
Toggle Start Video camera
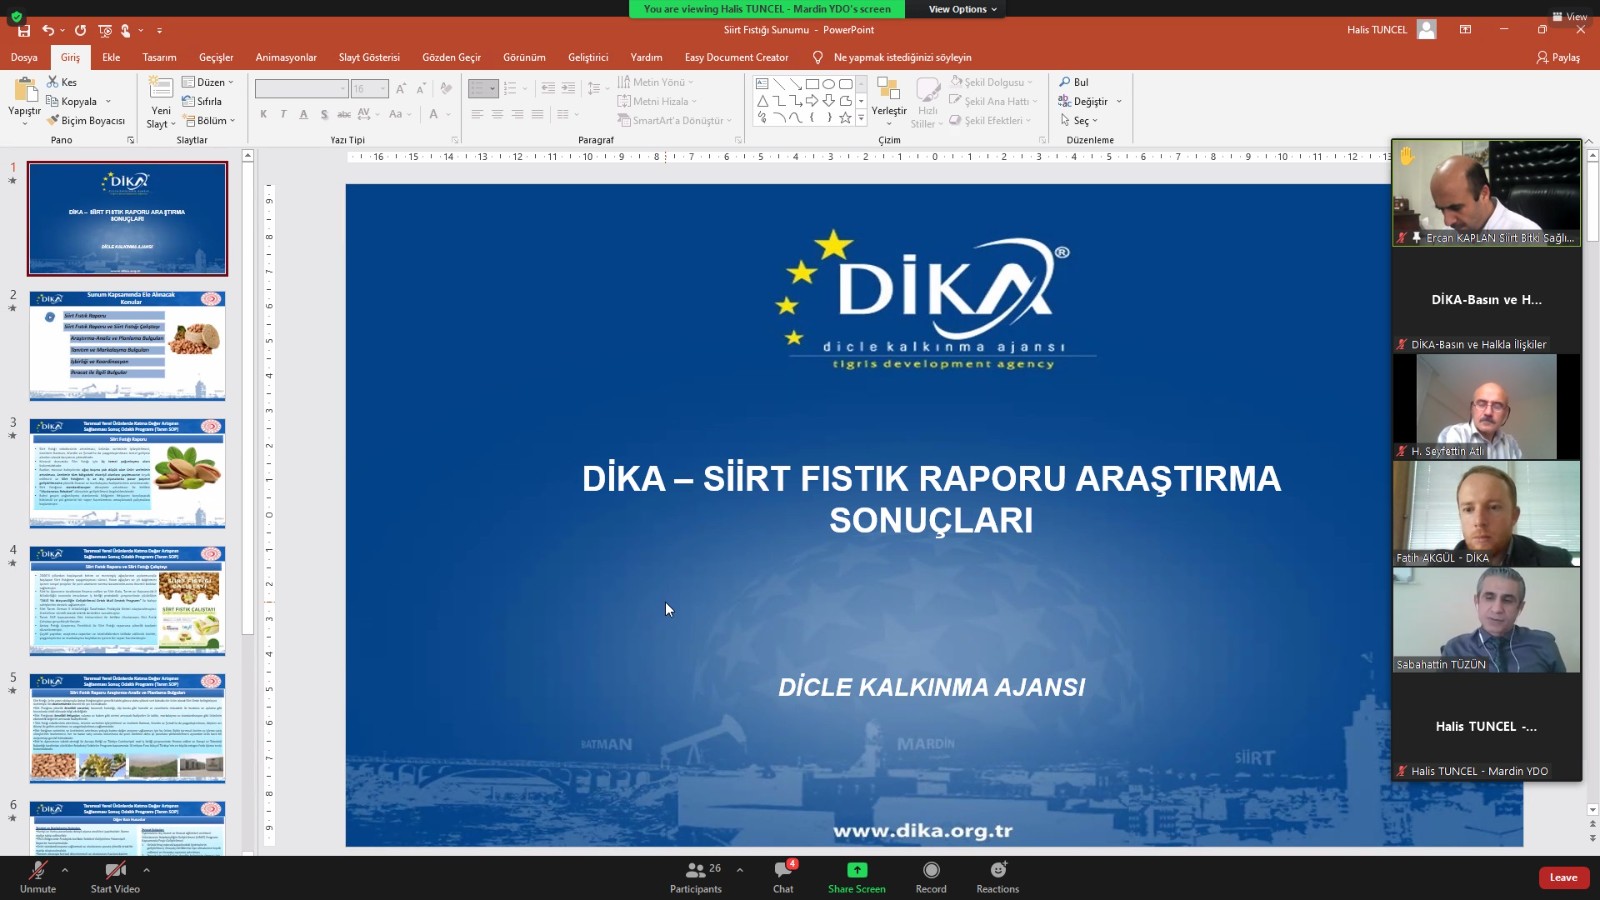115,877
